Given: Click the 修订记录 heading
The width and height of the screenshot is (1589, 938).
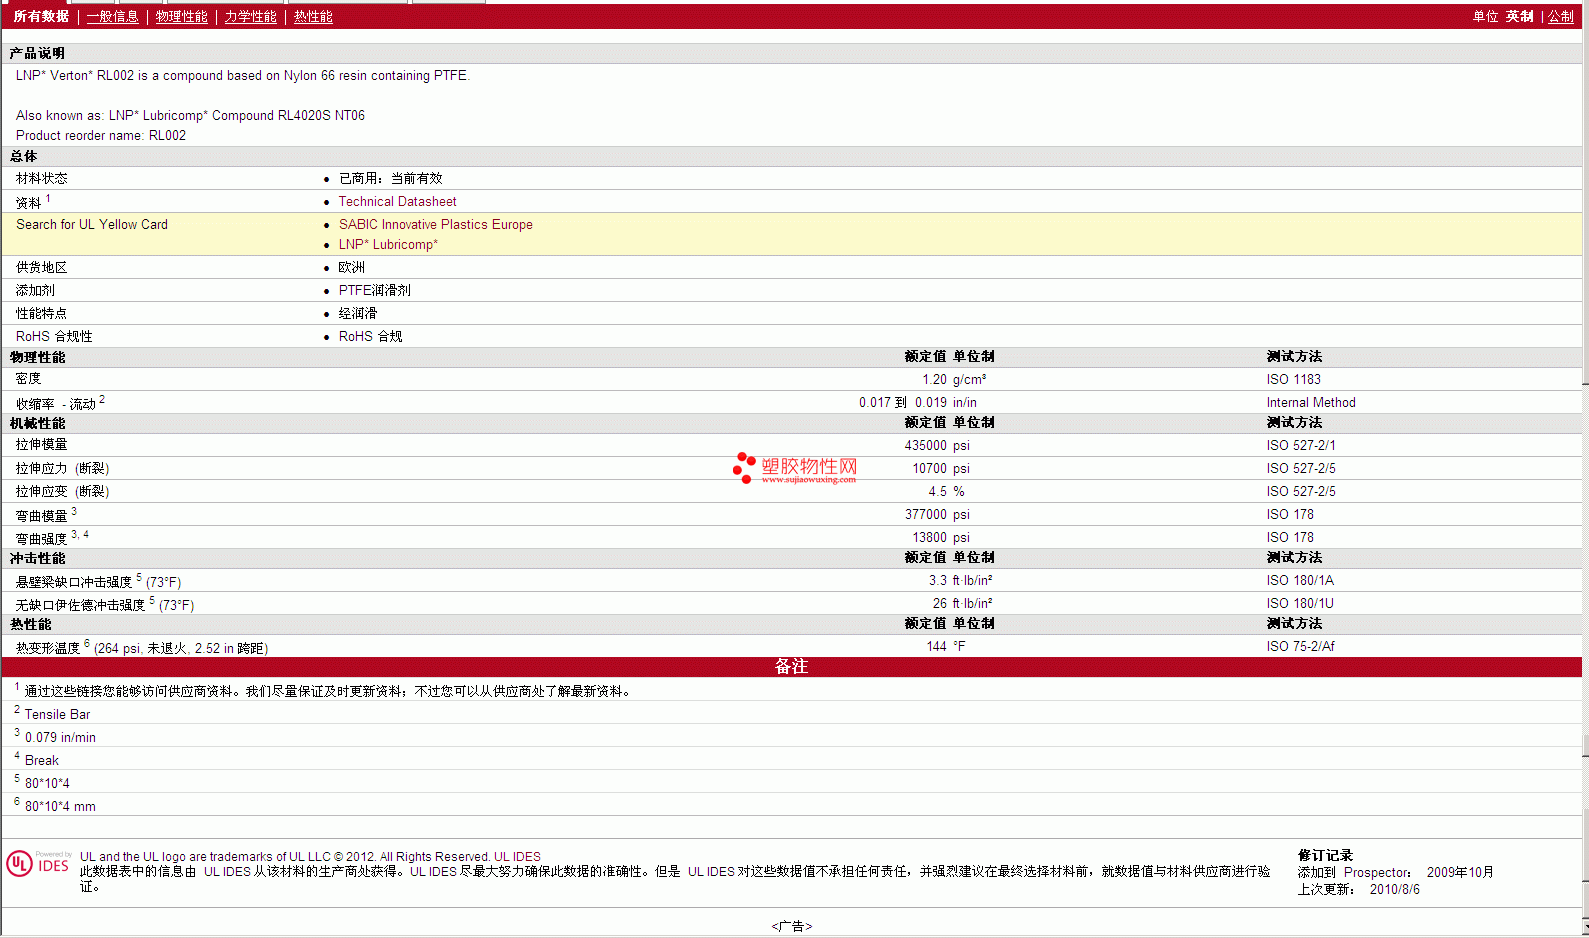Looking at the screenshot, I should tap(1325, 856).
